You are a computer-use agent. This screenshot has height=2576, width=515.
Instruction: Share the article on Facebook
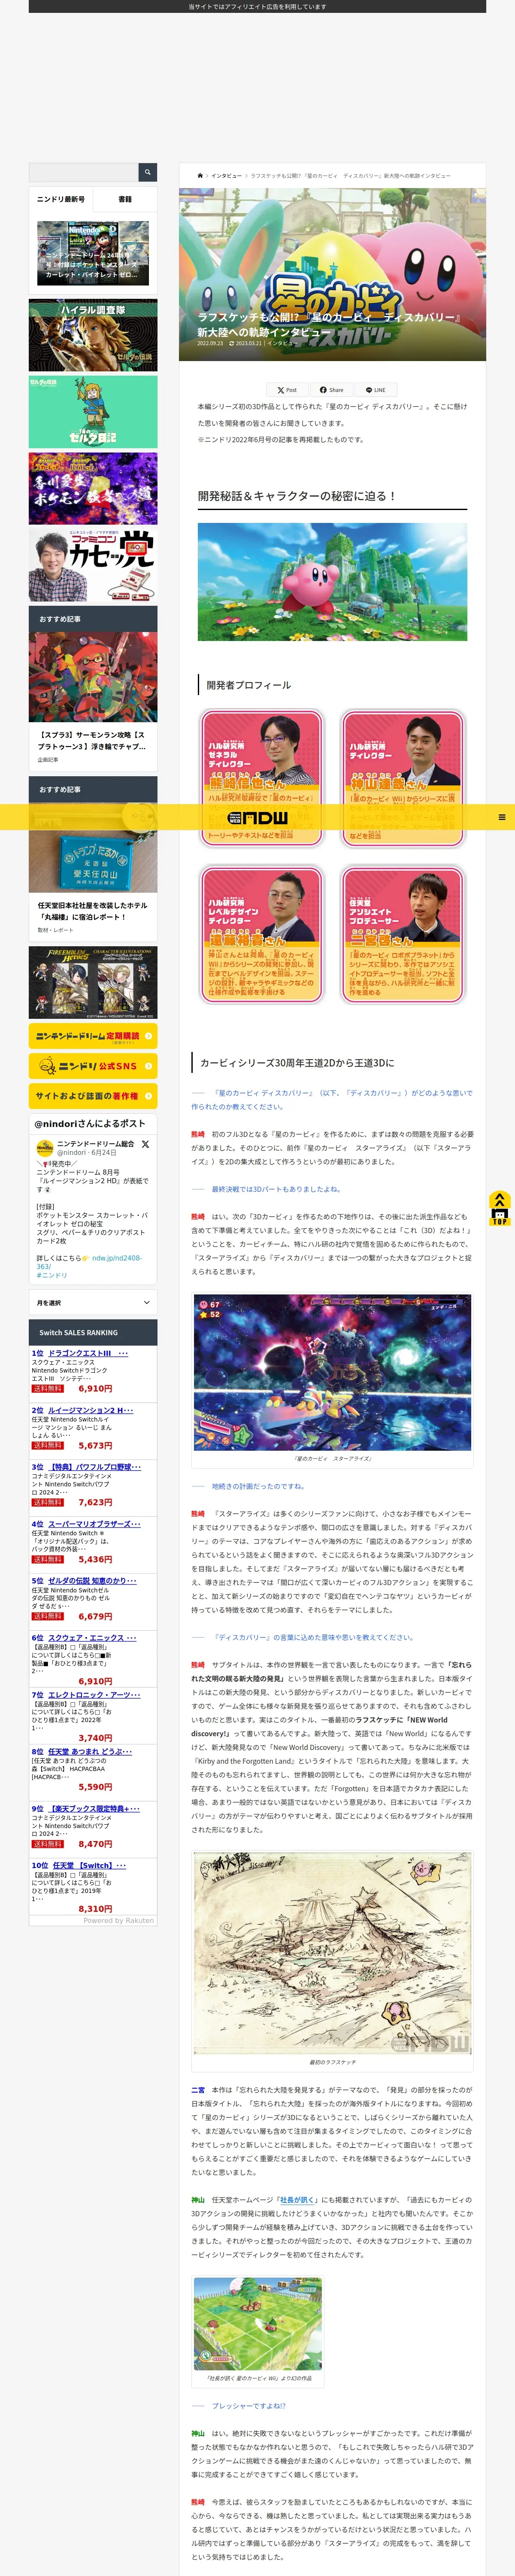pos(331,390)
